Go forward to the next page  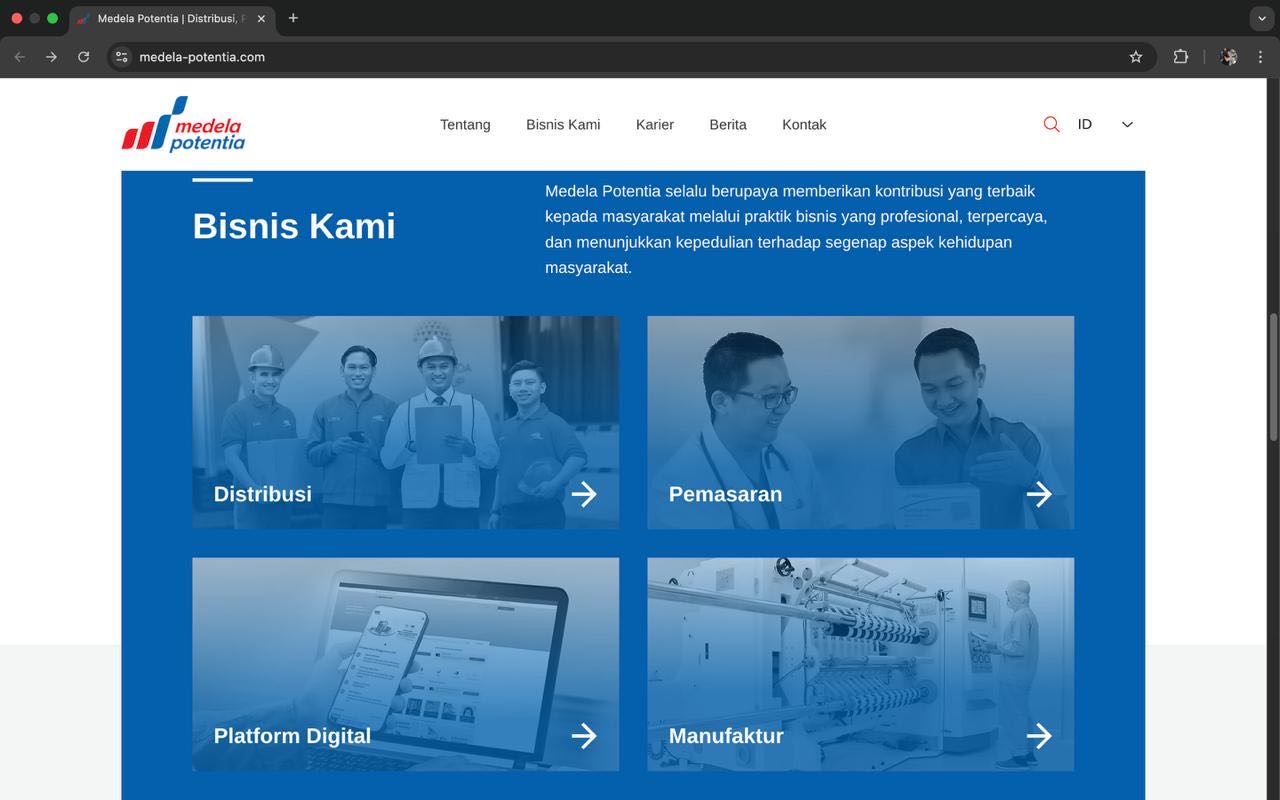[x=52, y=57]
